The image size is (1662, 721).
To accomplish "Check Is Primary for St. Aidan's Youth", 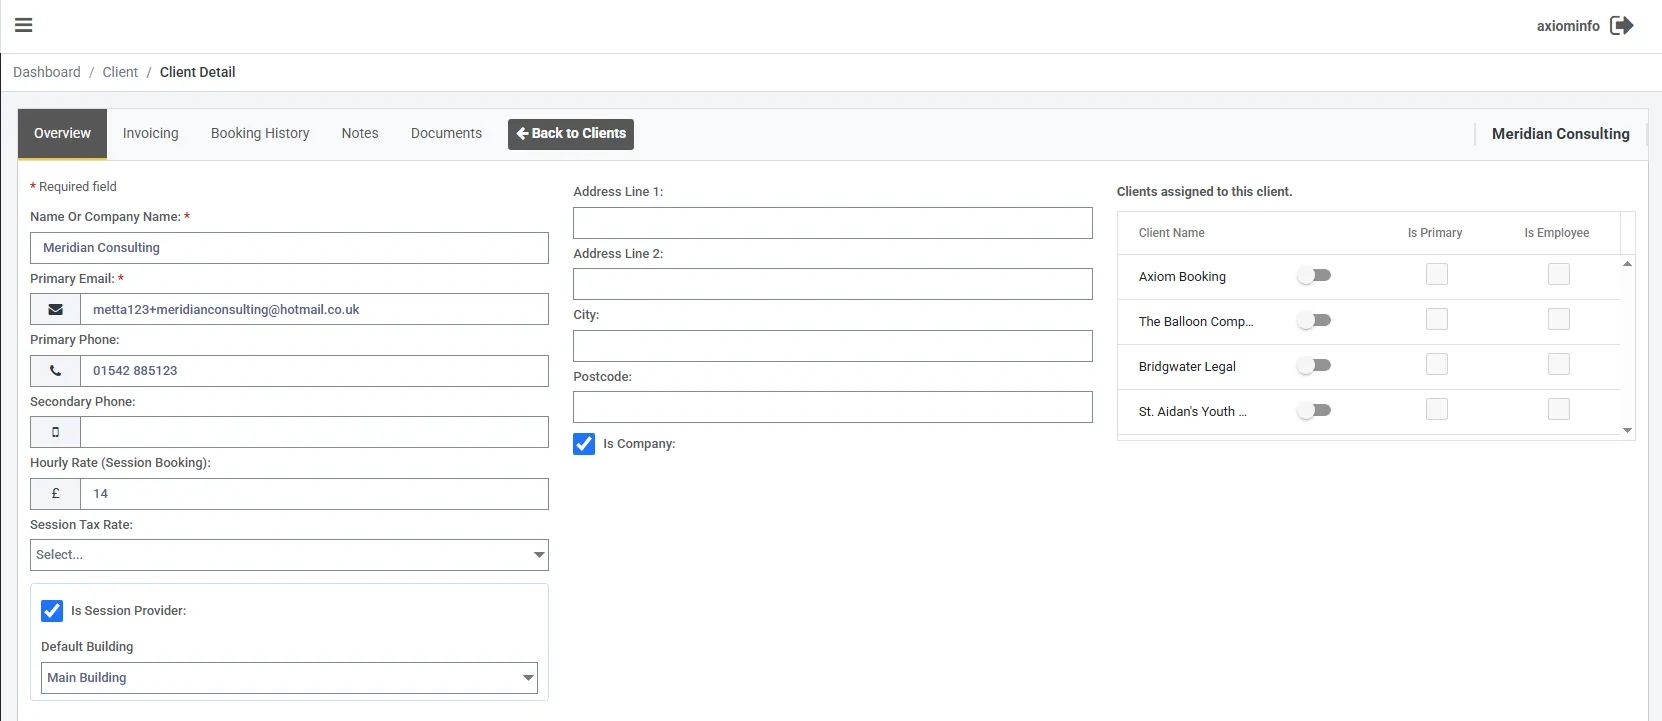I will [x=1437, y=409].
